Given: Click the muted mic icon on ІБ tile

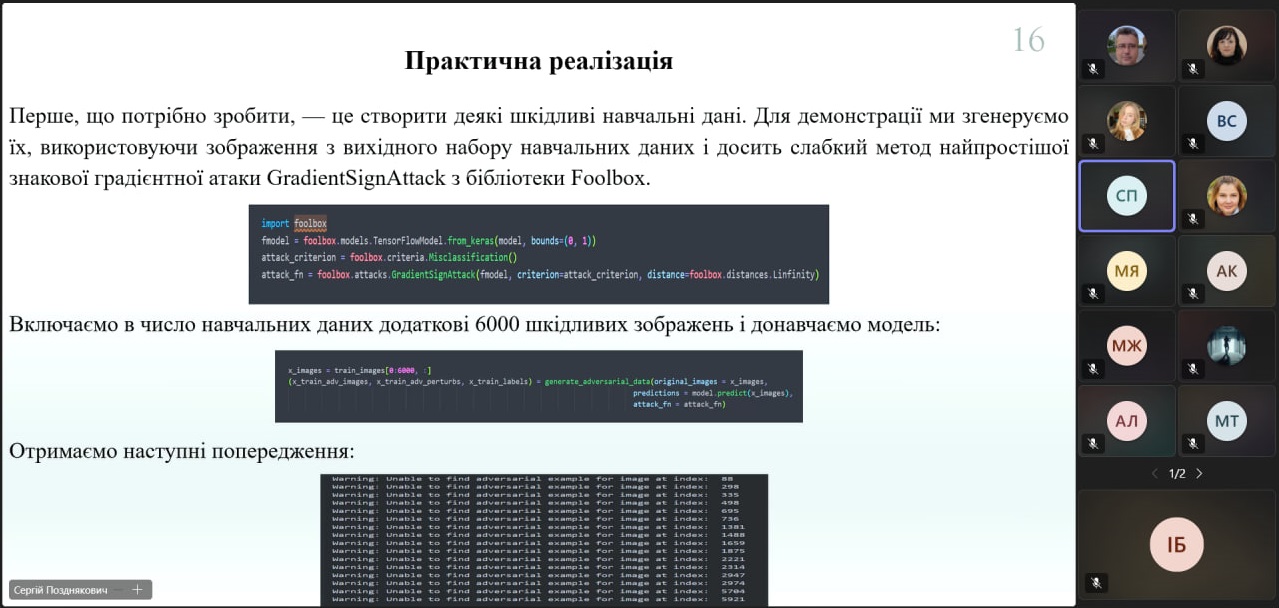Looking at the screenshot, I should [1095, 582].
